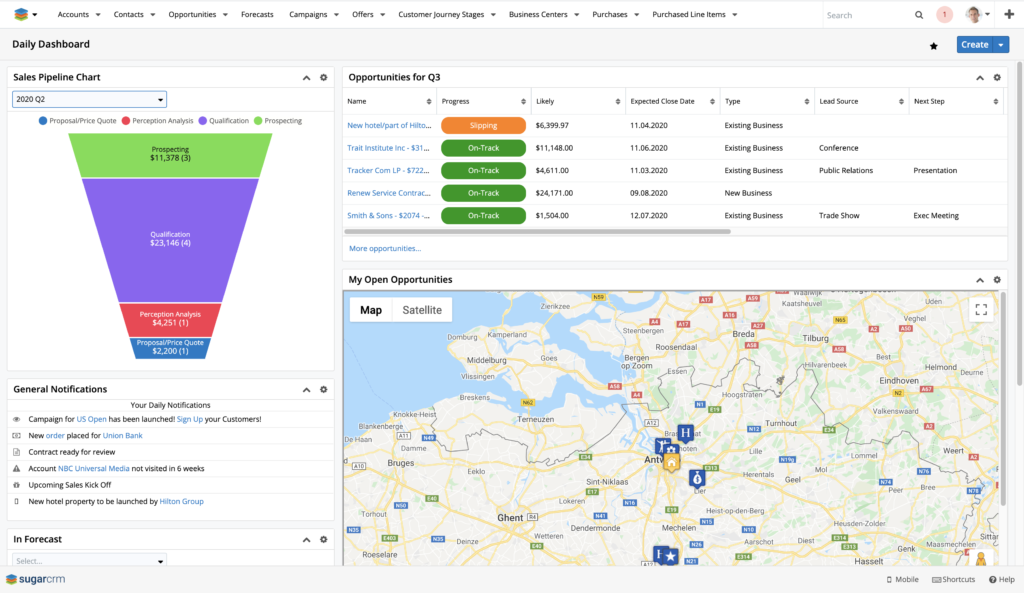Switch the map to Satellite view
This screenshot has height=593, width=1024.
(422, 310)
